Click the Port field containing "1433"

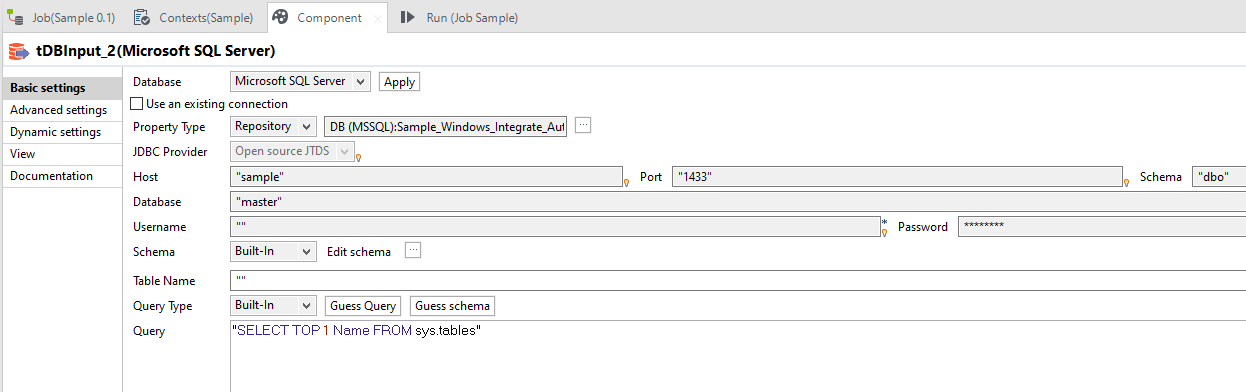point(897,177)
